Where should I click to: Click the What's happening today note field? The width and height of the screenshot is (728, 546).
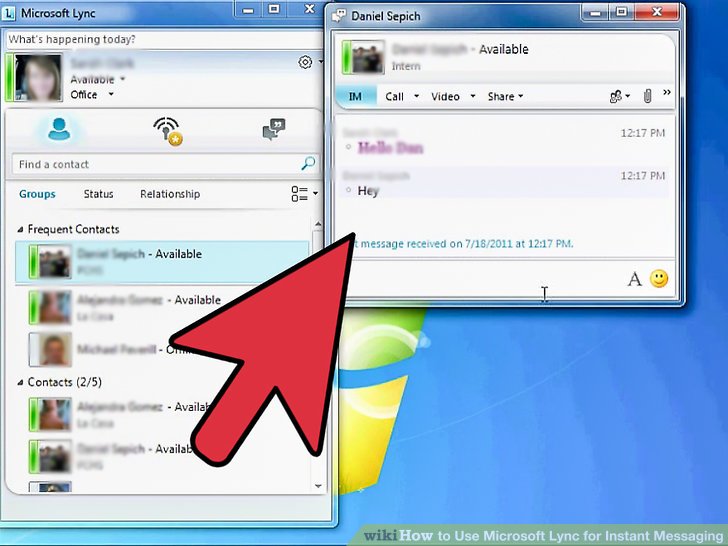(x=163, y=39)
